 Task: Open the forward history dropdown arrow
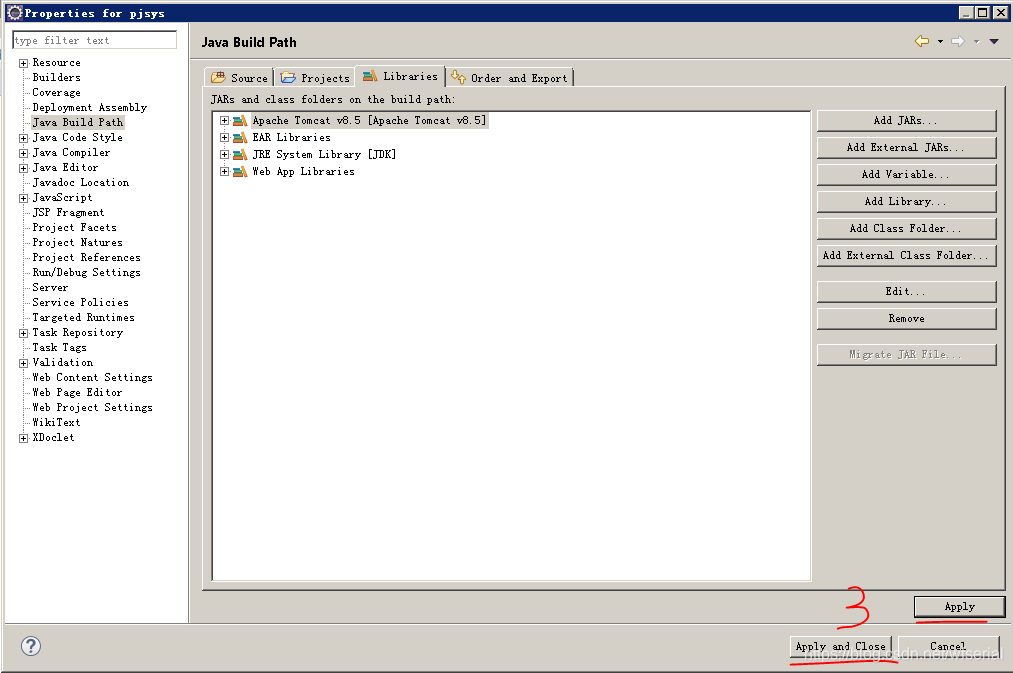click(x=976, y=42)
